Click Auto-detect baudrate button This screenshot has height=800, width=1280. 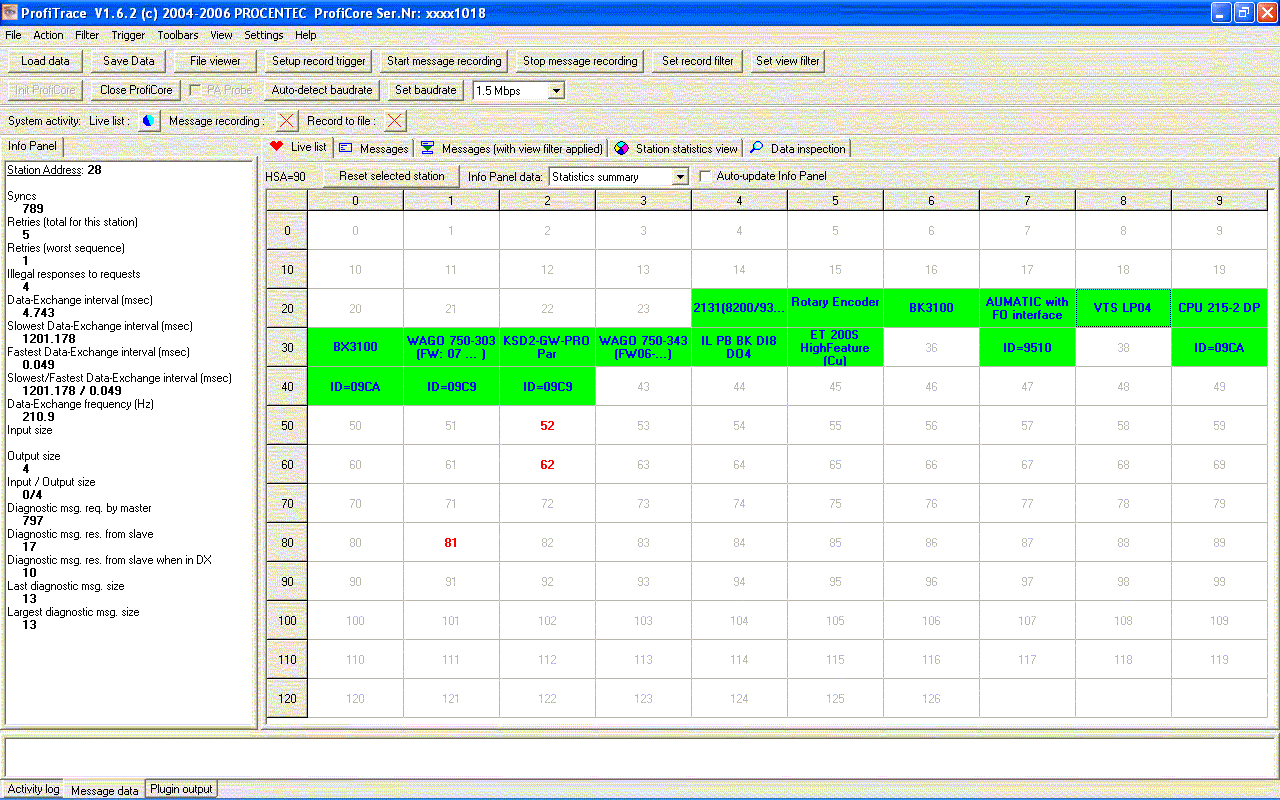pyautogui.click(x=322, y=90)
